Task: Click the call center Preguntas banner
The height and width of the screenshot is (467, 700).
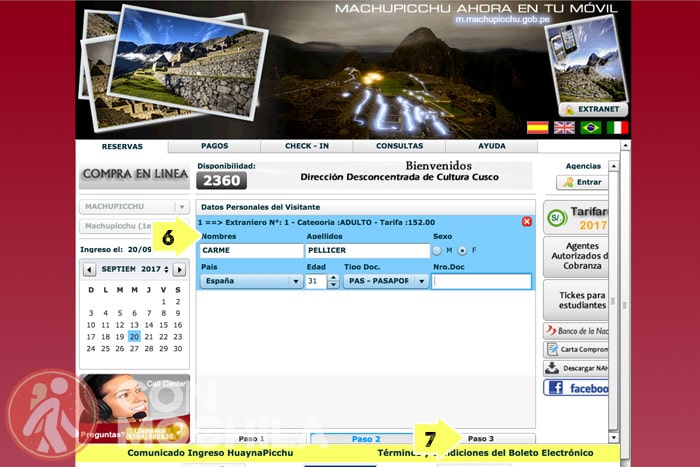Action: point(134,409)
